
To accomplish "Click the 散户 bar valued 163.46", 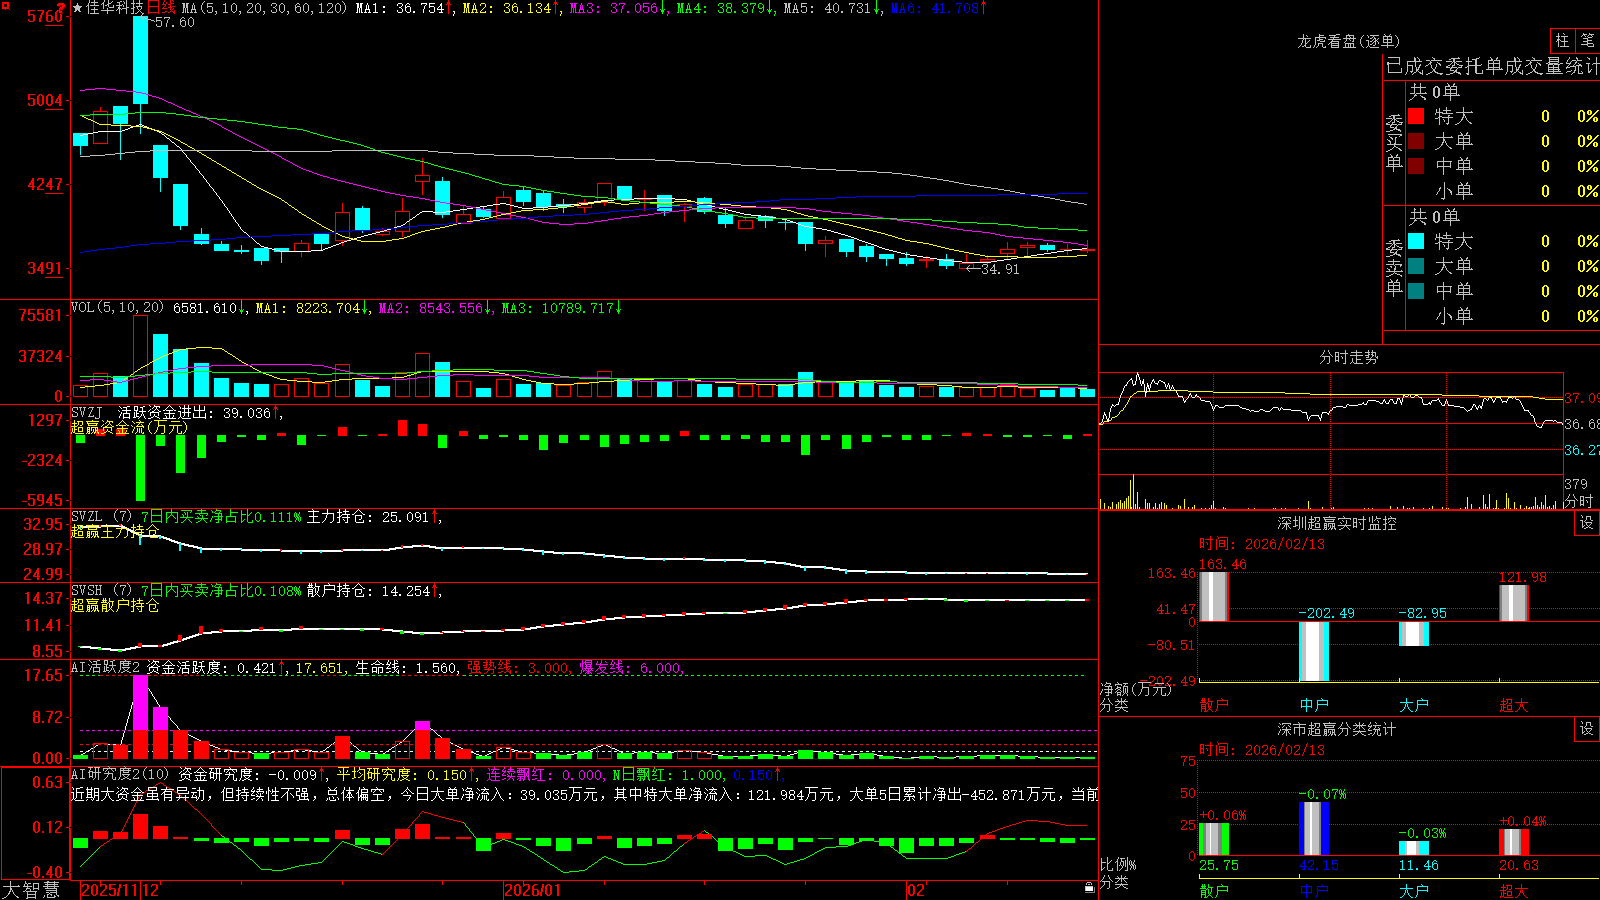I will coord(1213,597).
